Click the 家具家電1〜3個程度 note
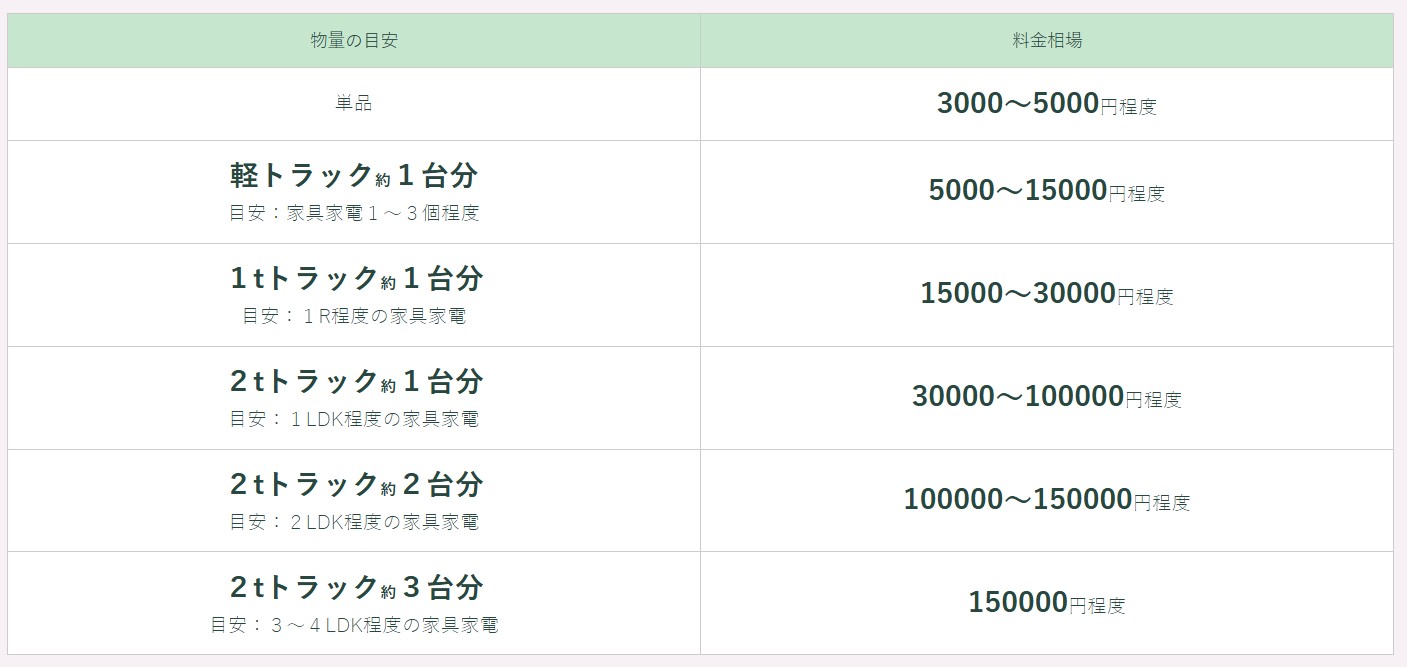The width and height of the screenshot is (1407, 667). [354, 214]
